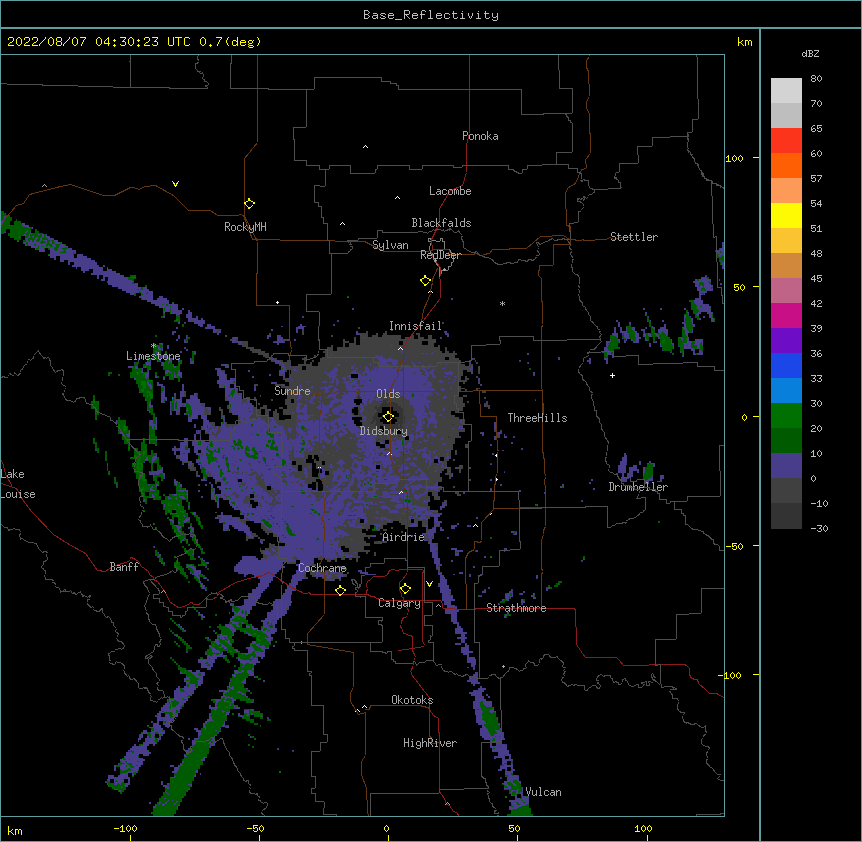Viewport: 862px width, 842px height.
Task: Click the Lacombe city label
Action: (x=450, y=191)
